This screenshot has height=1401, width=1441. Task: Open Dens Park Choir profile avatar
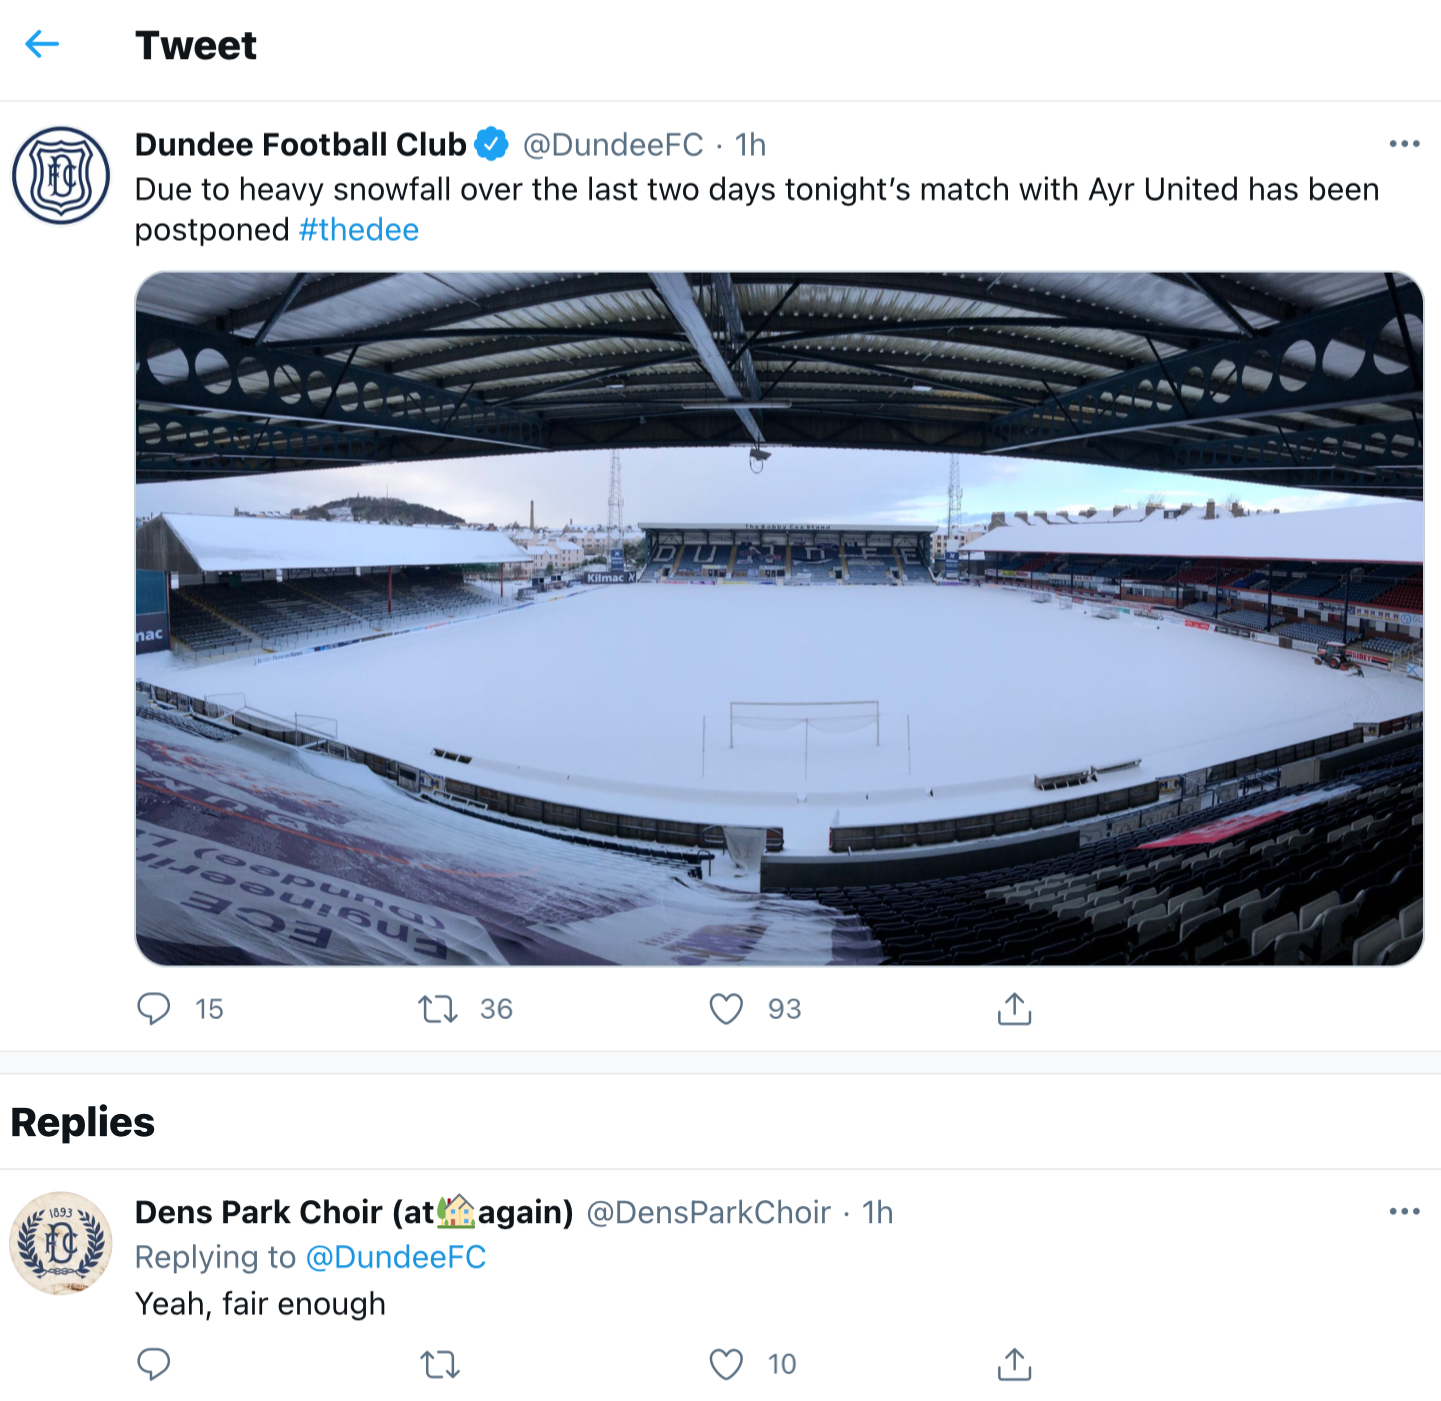pyautogui.click(x=61, y=1243)
